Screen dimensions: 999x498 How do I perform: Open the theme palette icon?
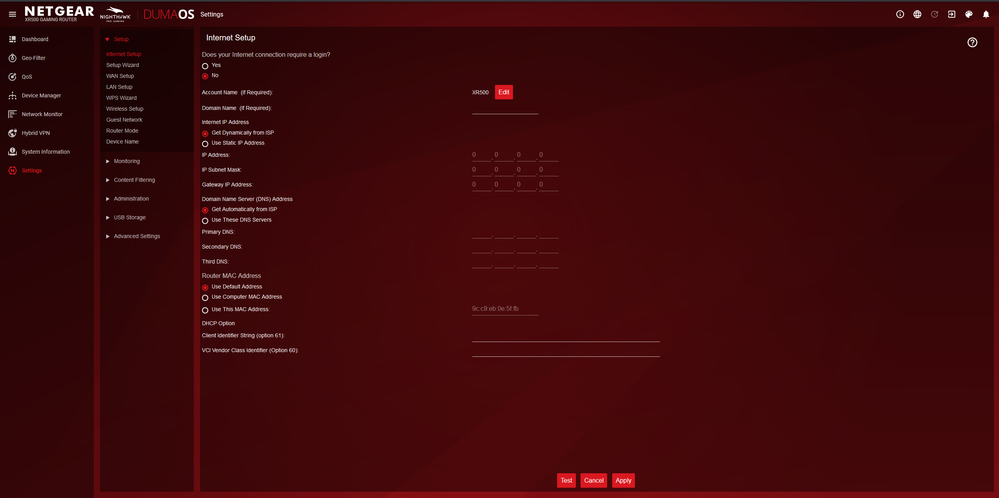coord(969,14)
